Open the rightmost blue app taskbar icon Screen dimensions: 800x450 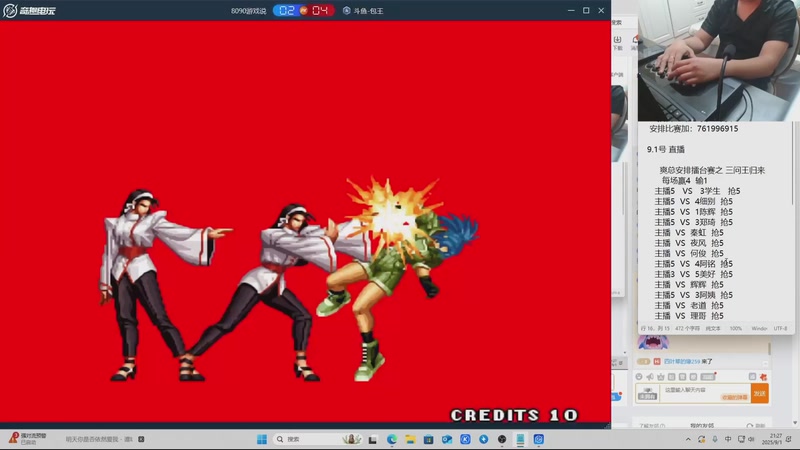click(539, 439)
